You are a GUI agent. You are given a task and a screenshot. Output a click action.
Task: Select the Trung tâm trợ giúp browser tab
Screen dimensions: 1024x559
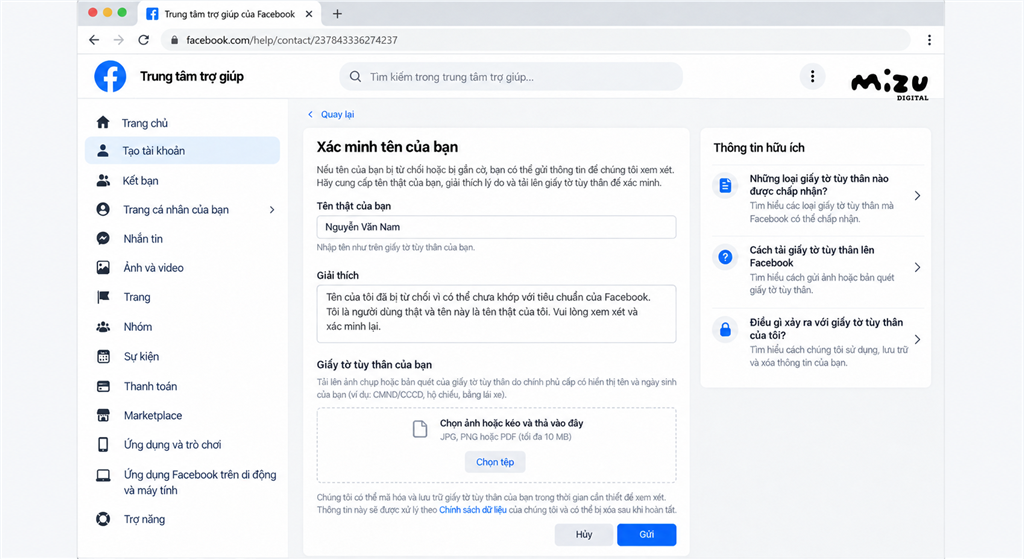pyautogui.click(x=229, y=14)
